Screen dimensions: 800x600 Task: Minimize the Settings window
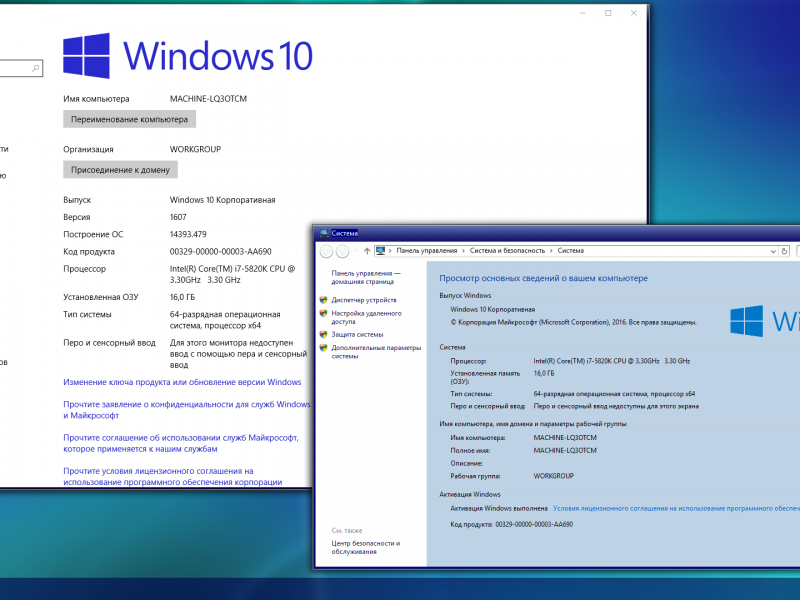coord(583,13)
